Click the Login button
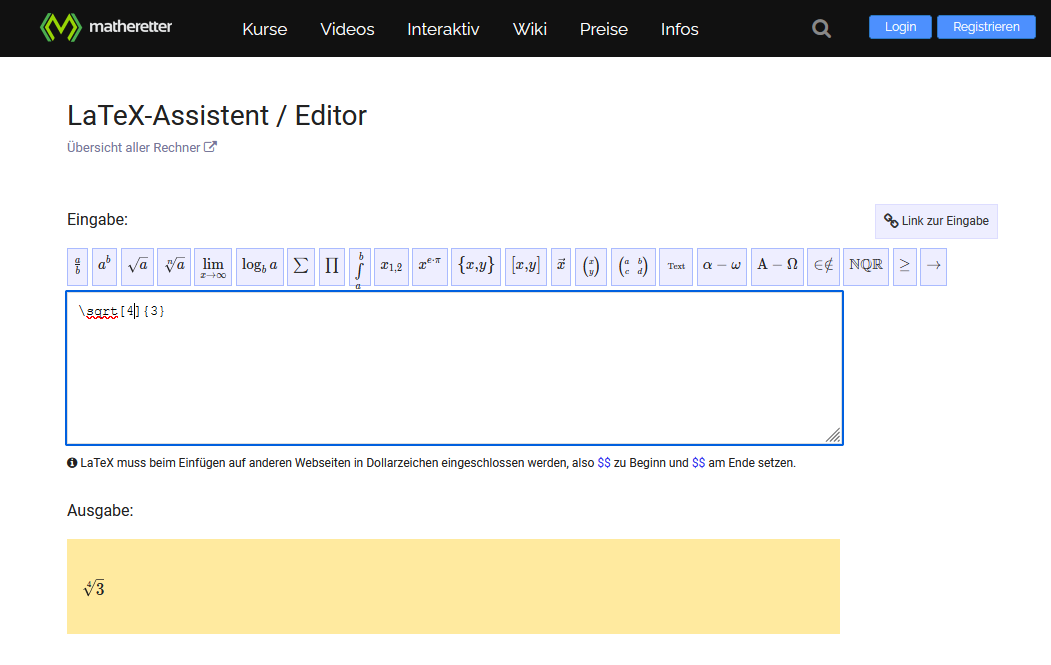Screen dimensions: 1051x665 point(900,27)
